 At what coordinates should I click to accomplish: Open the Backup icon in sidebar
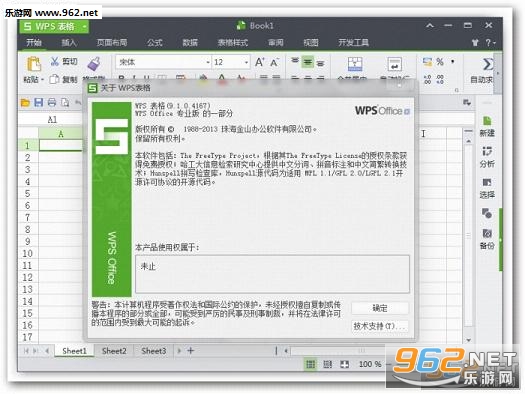click(487, 233)
